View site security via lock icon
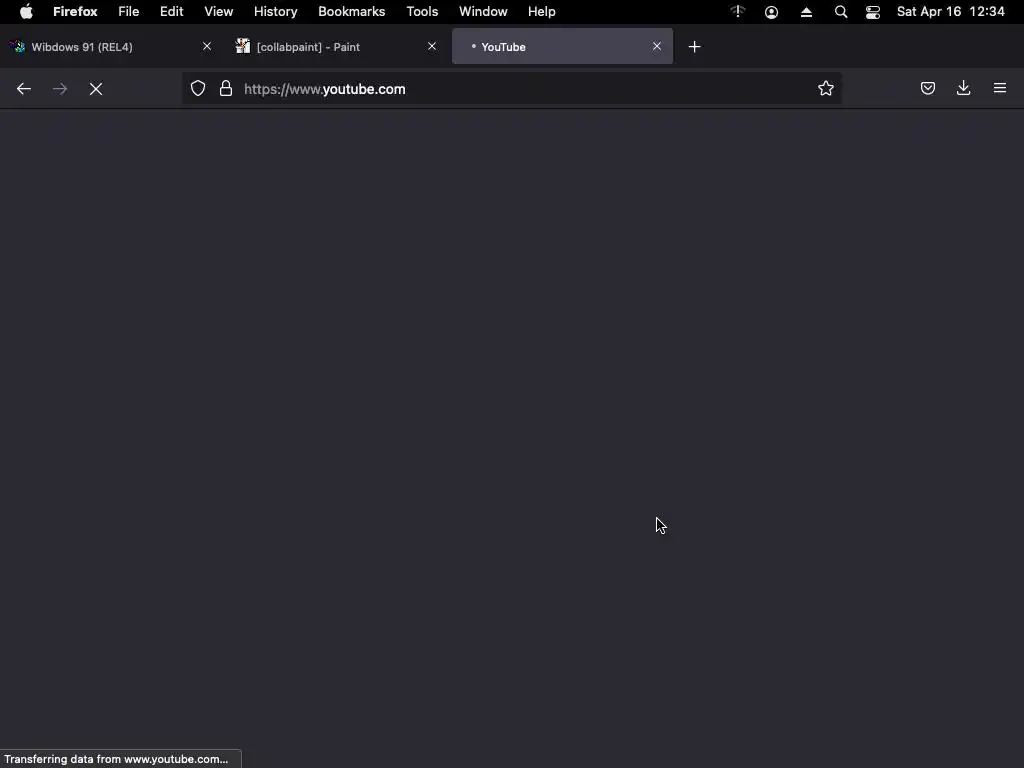1024x768 pixels. (226, 88)
